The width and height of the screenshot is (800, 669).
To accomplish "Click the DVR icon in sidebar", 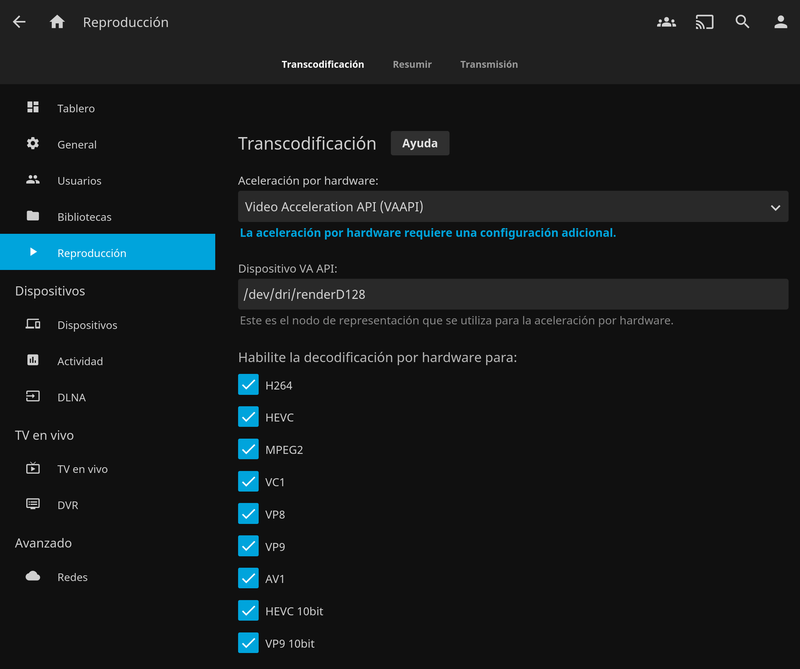I will [x=33, y=504].
